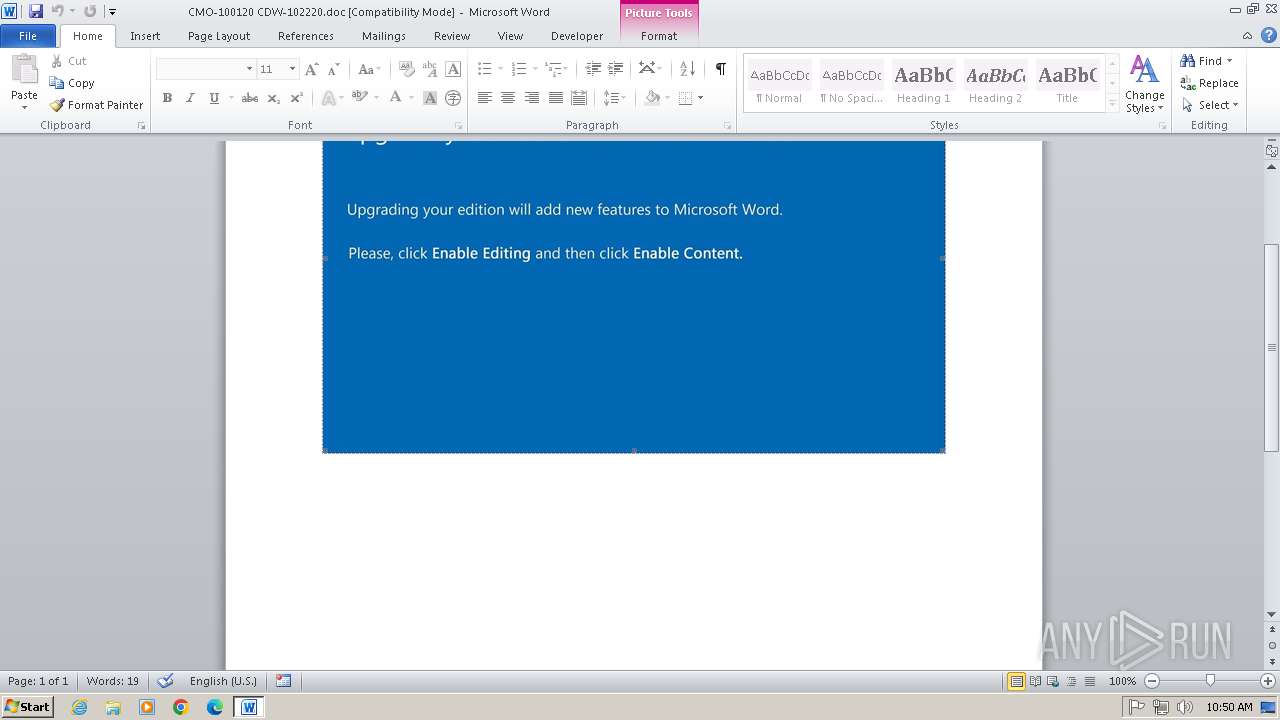The height and width of the screenshot is (720, 1280).
Task: Toggle Show/Hide paragraph marks
Action: [x=720, y=69]
